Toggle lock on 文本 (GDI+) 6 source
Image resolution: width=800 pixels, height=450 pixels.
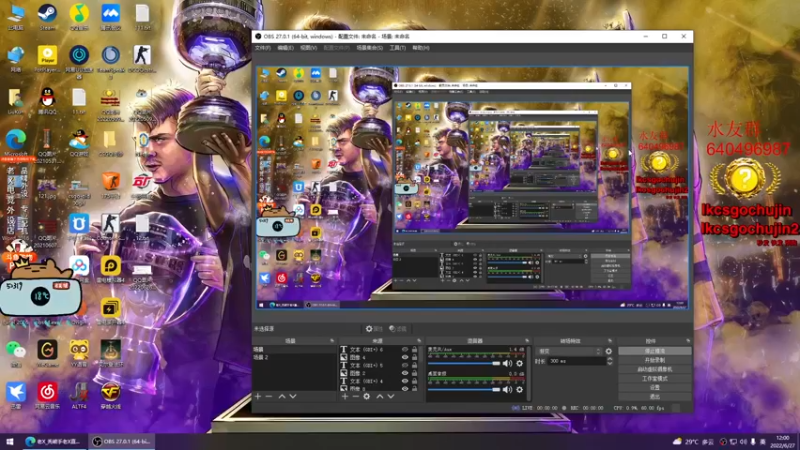click(x=414, y=349)
